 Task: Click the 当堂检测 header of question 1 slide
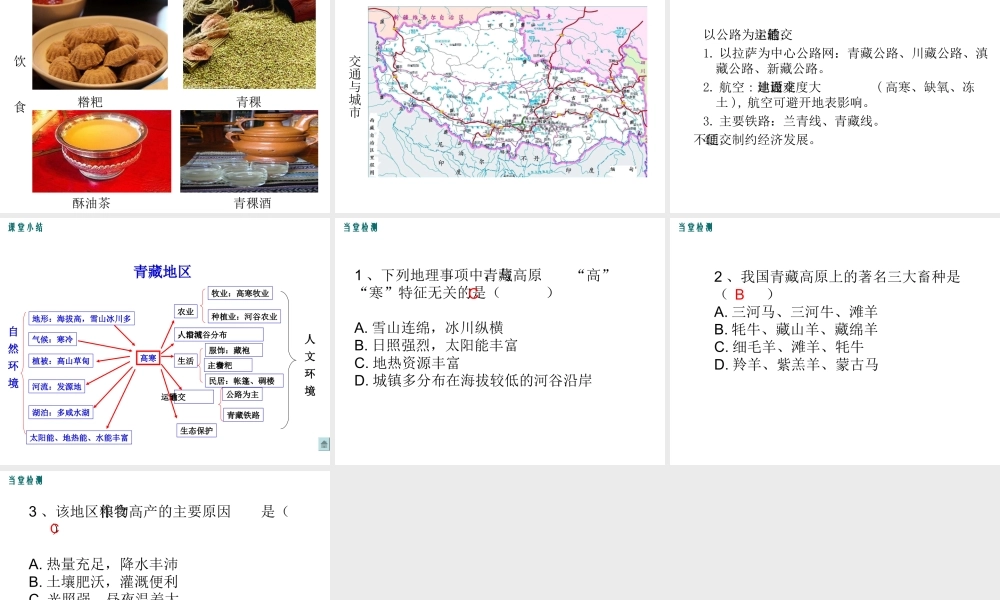click(x=360, y=227)
